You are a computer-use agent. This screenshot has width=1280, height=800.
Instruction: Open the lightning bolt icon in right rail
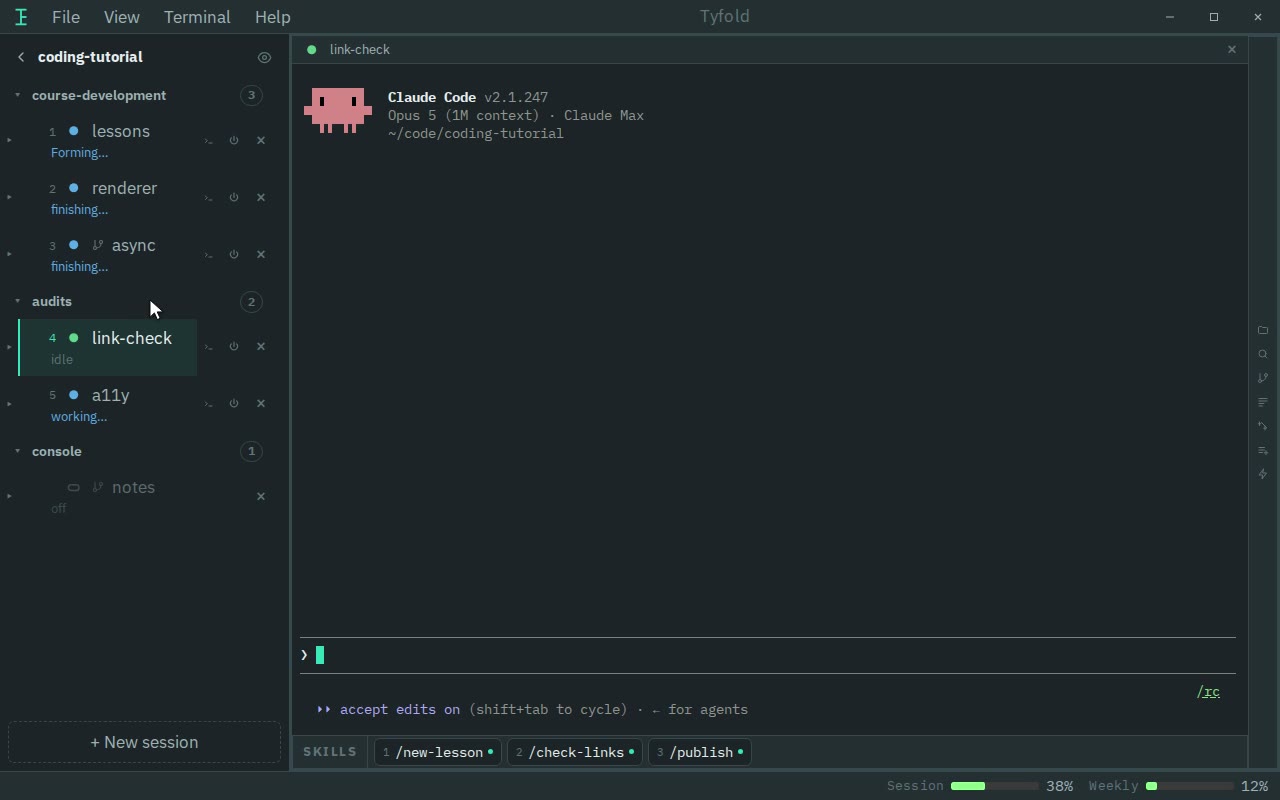(x=1263, y=474)
